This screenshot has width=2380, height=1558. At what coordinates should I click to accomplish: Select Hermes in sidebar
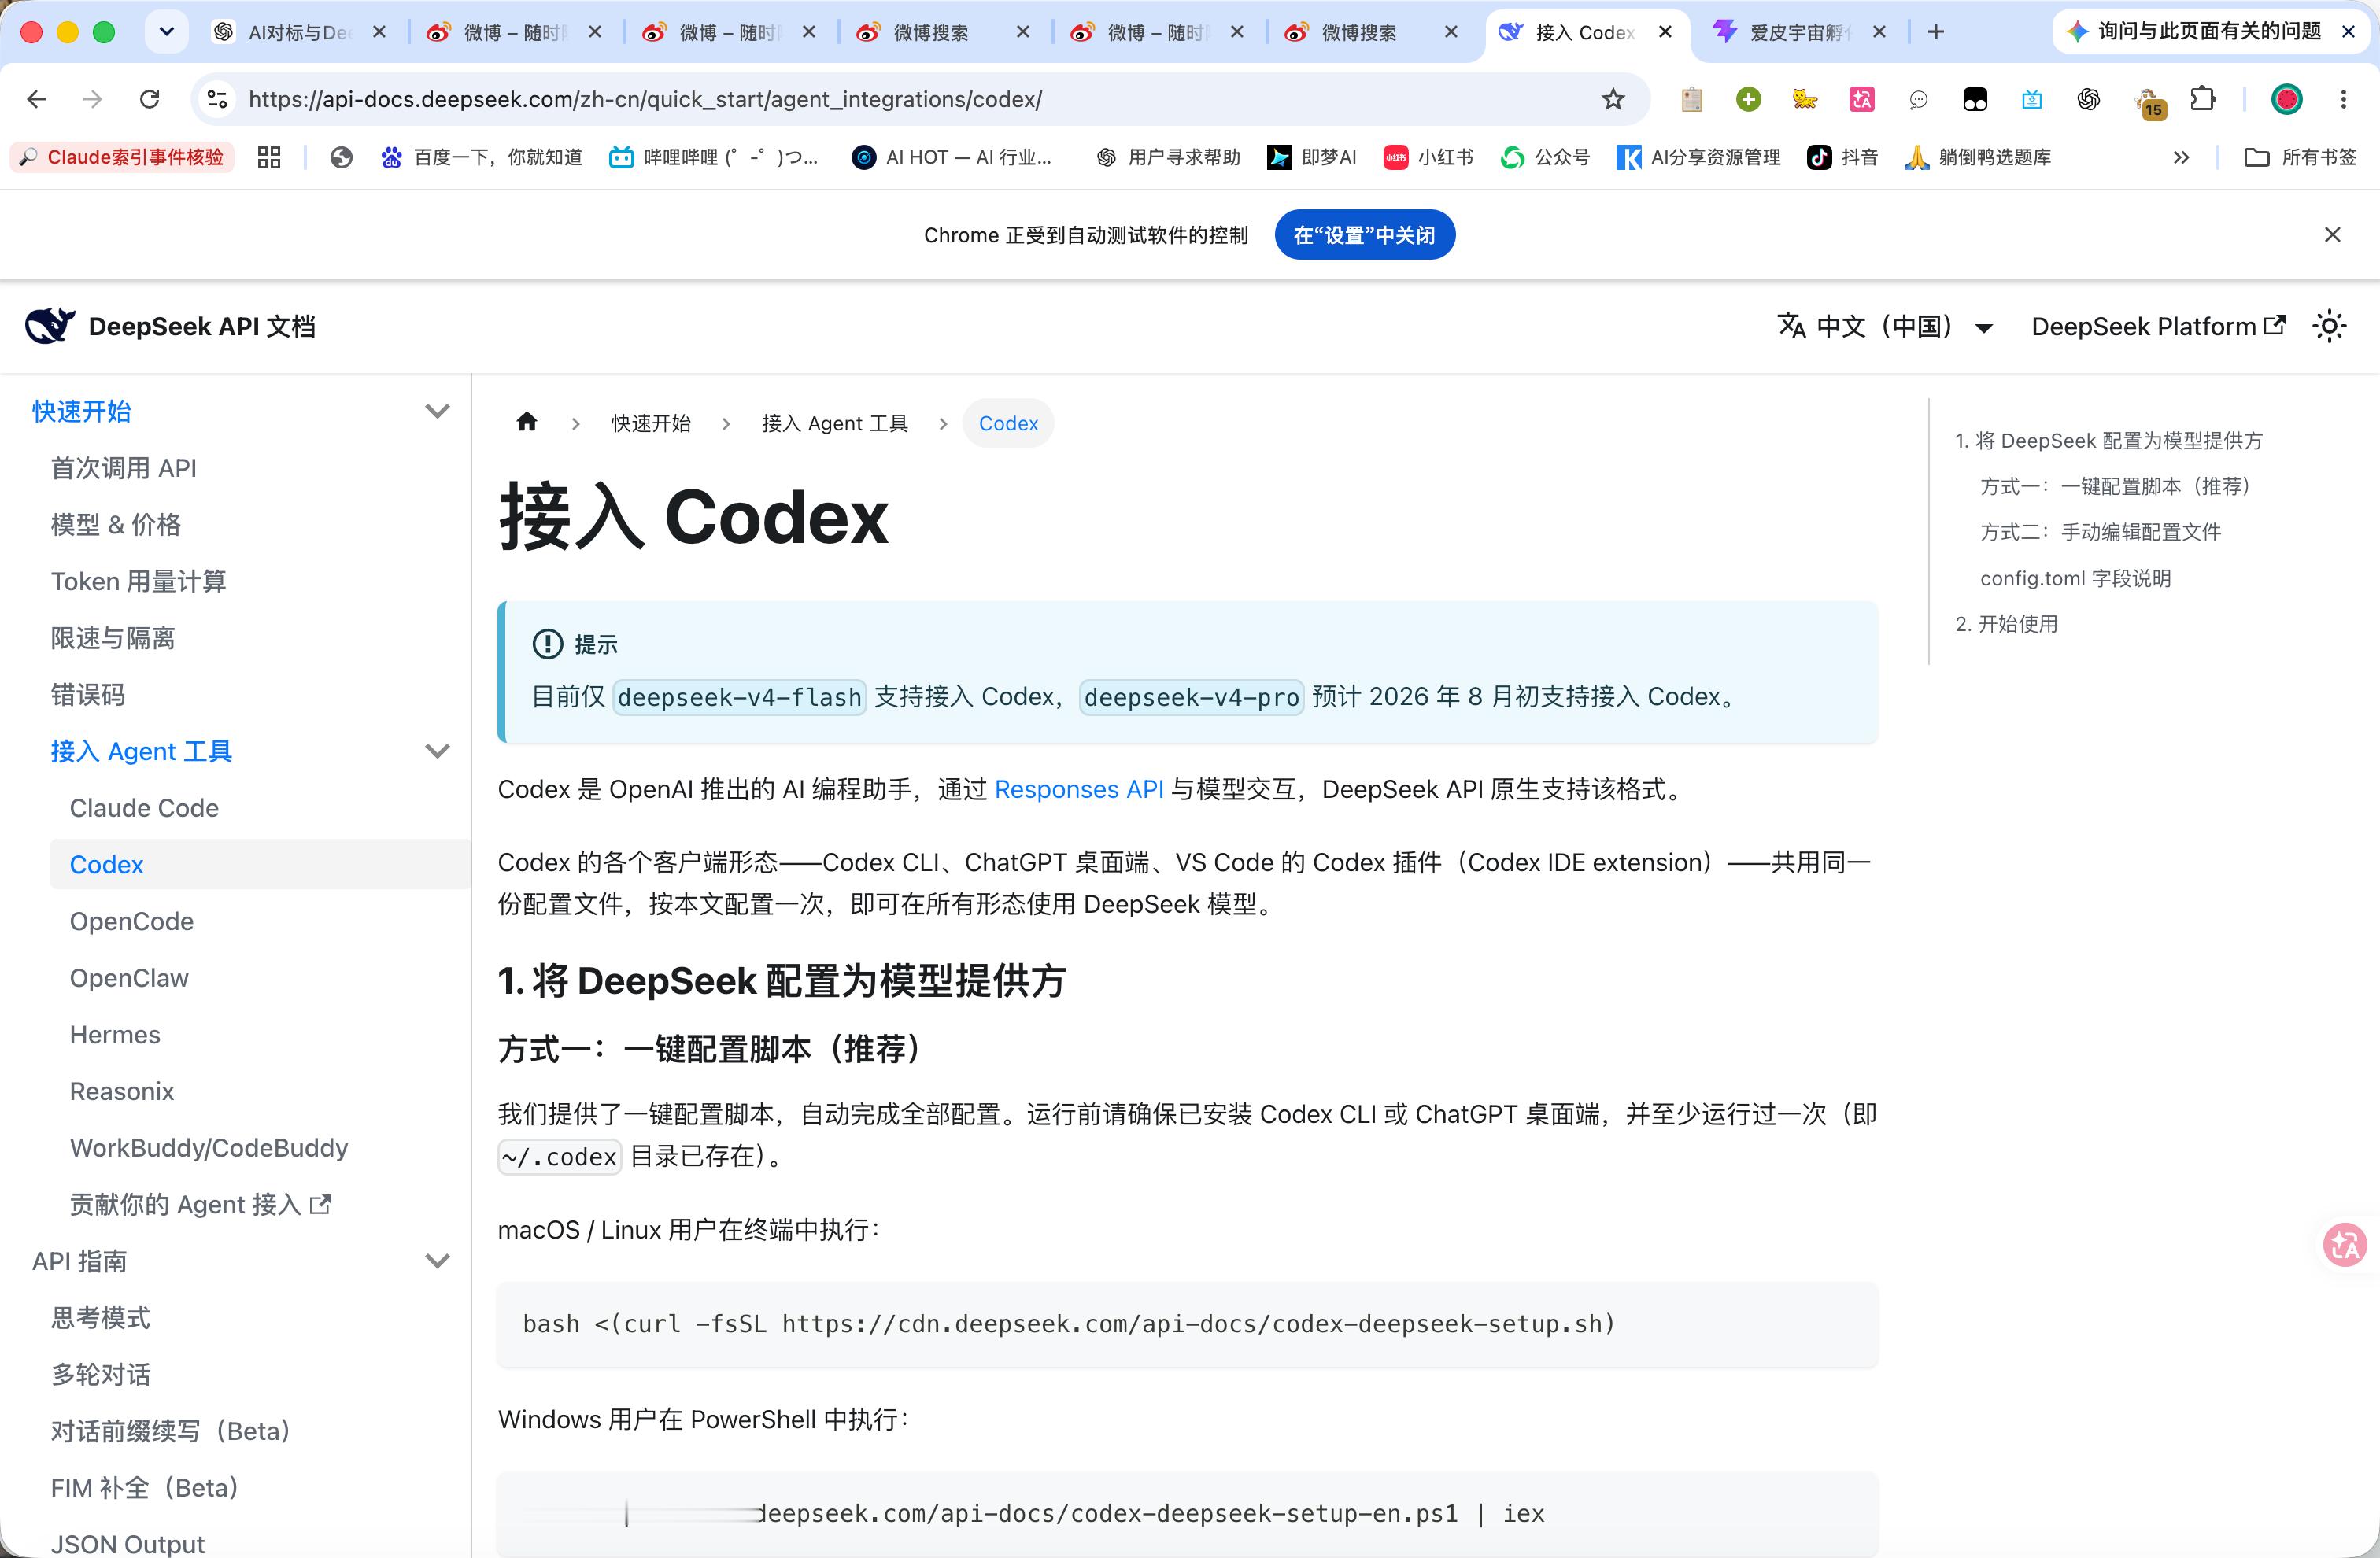tap(115, 1034)
